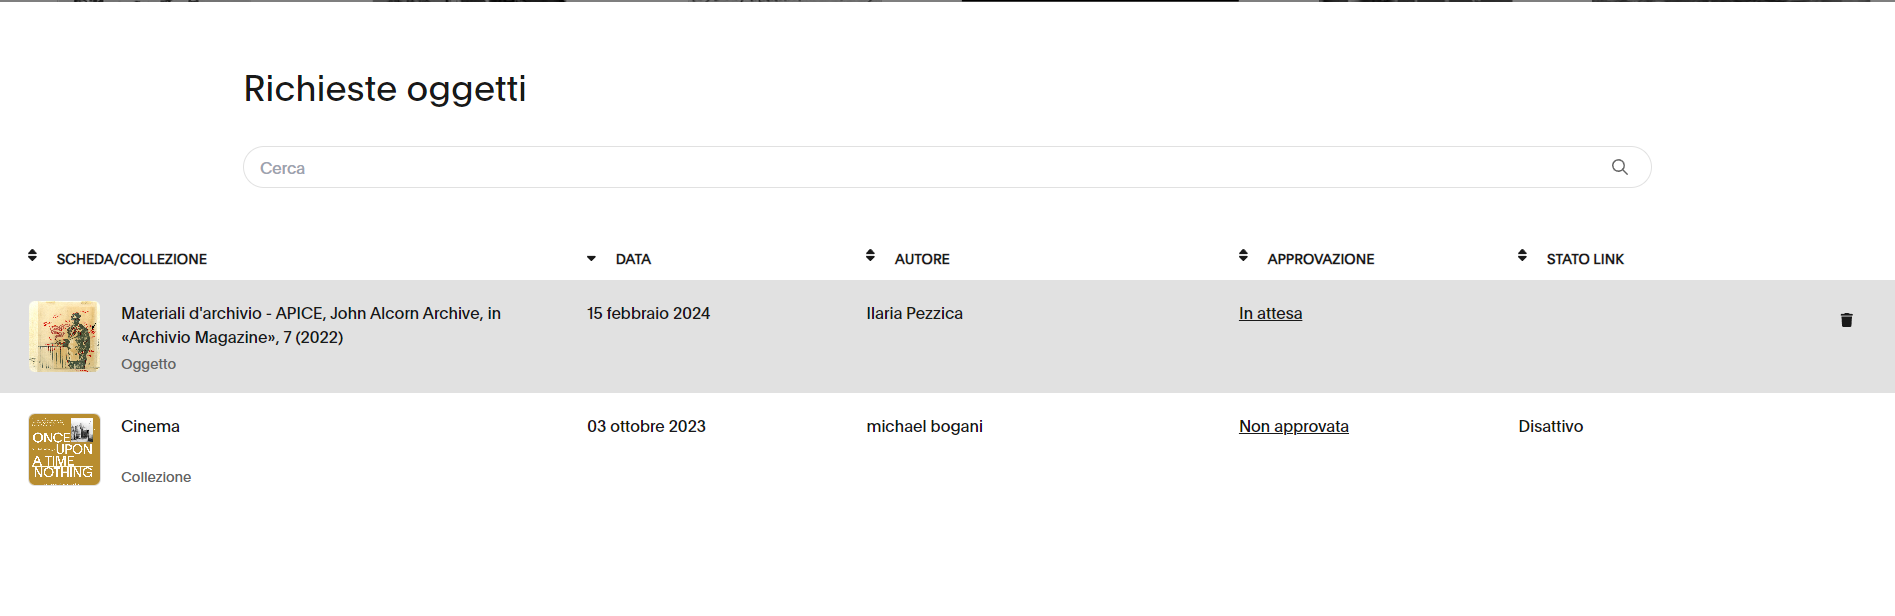Image resolution: width=1895 pixels, height=616 pixels.
Task: Click the SCHEDA/COLLEZIONE column header label
Action: (131, 259)
